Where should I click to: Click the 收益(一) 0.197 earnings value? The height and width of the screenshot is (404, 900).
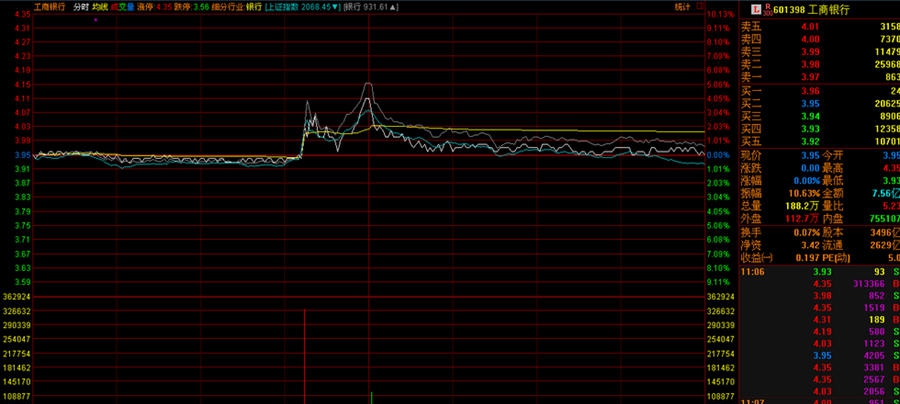[808, 258]
